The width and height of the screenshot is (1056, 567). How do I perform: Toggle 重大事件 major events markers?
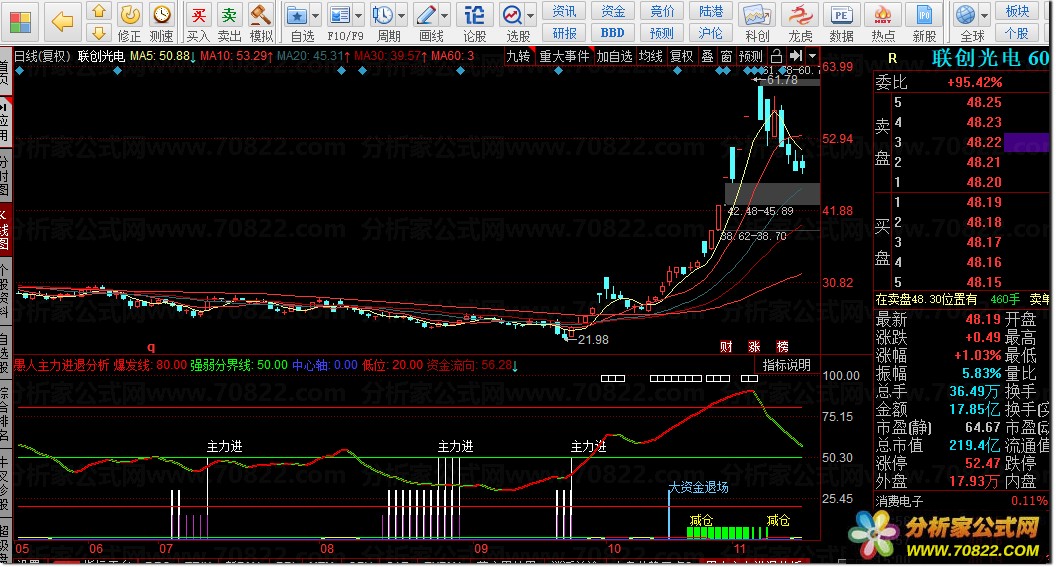coord(564,56)
